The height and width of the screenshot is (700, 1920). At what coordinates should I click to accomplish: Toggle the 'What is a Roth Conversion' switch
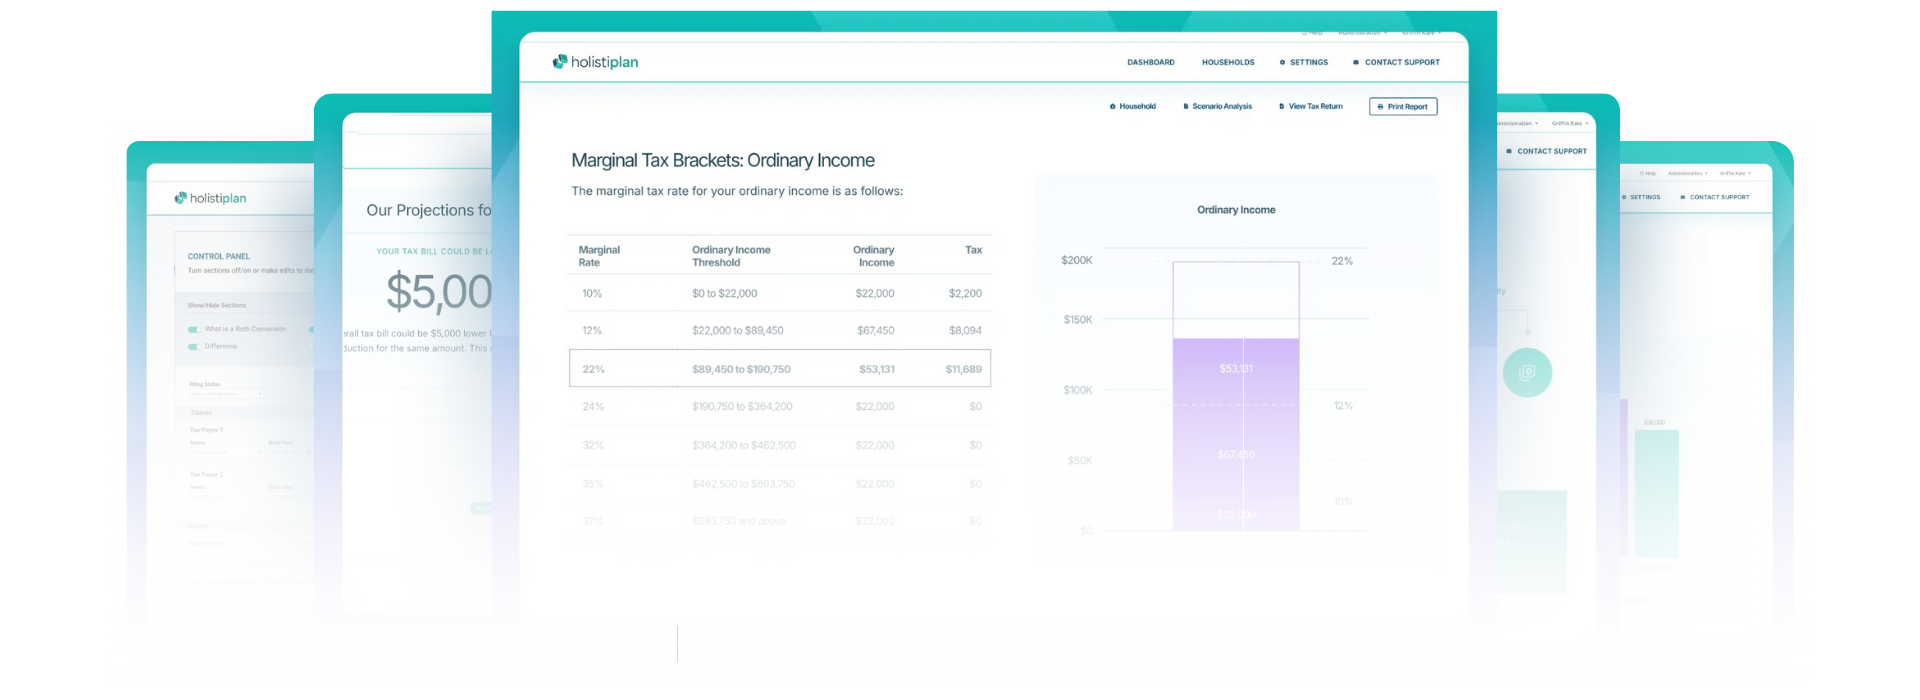(194, 329)
